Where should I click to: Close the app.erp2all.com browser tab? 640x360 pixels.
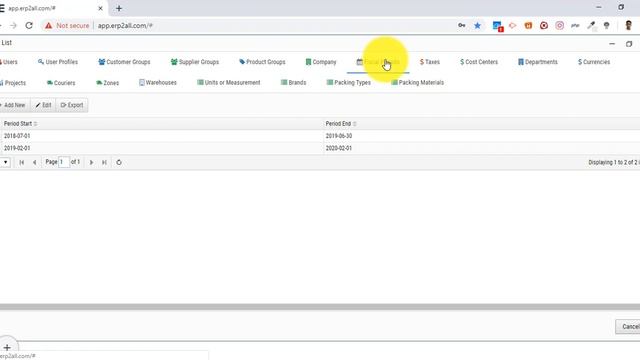point(100,8)
